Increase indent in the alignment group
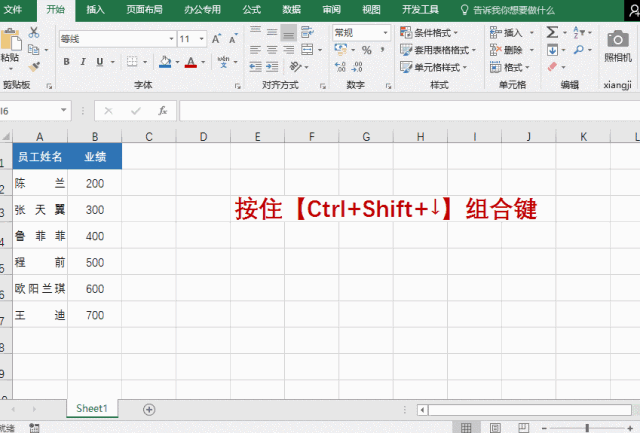The width and height of the screenshot is (640, 433). coord(272,67)
